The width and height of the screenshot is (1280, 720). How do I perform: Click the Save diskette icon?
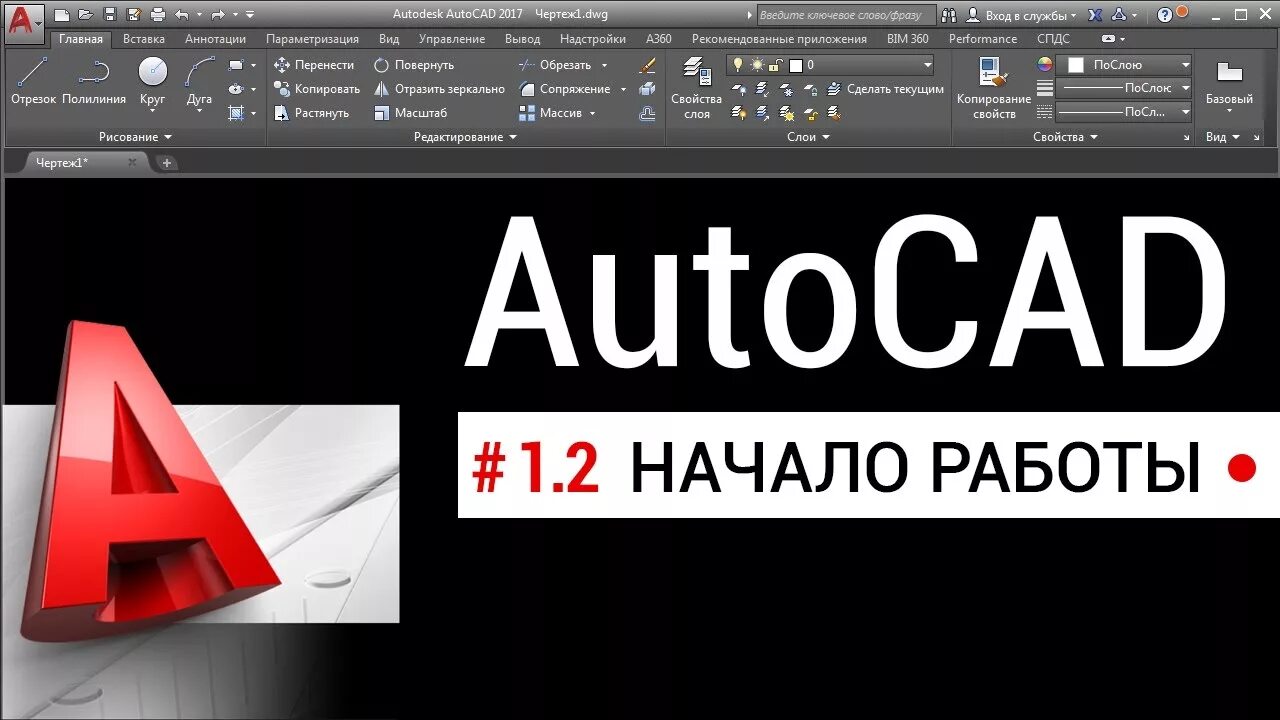pos(110,15)
